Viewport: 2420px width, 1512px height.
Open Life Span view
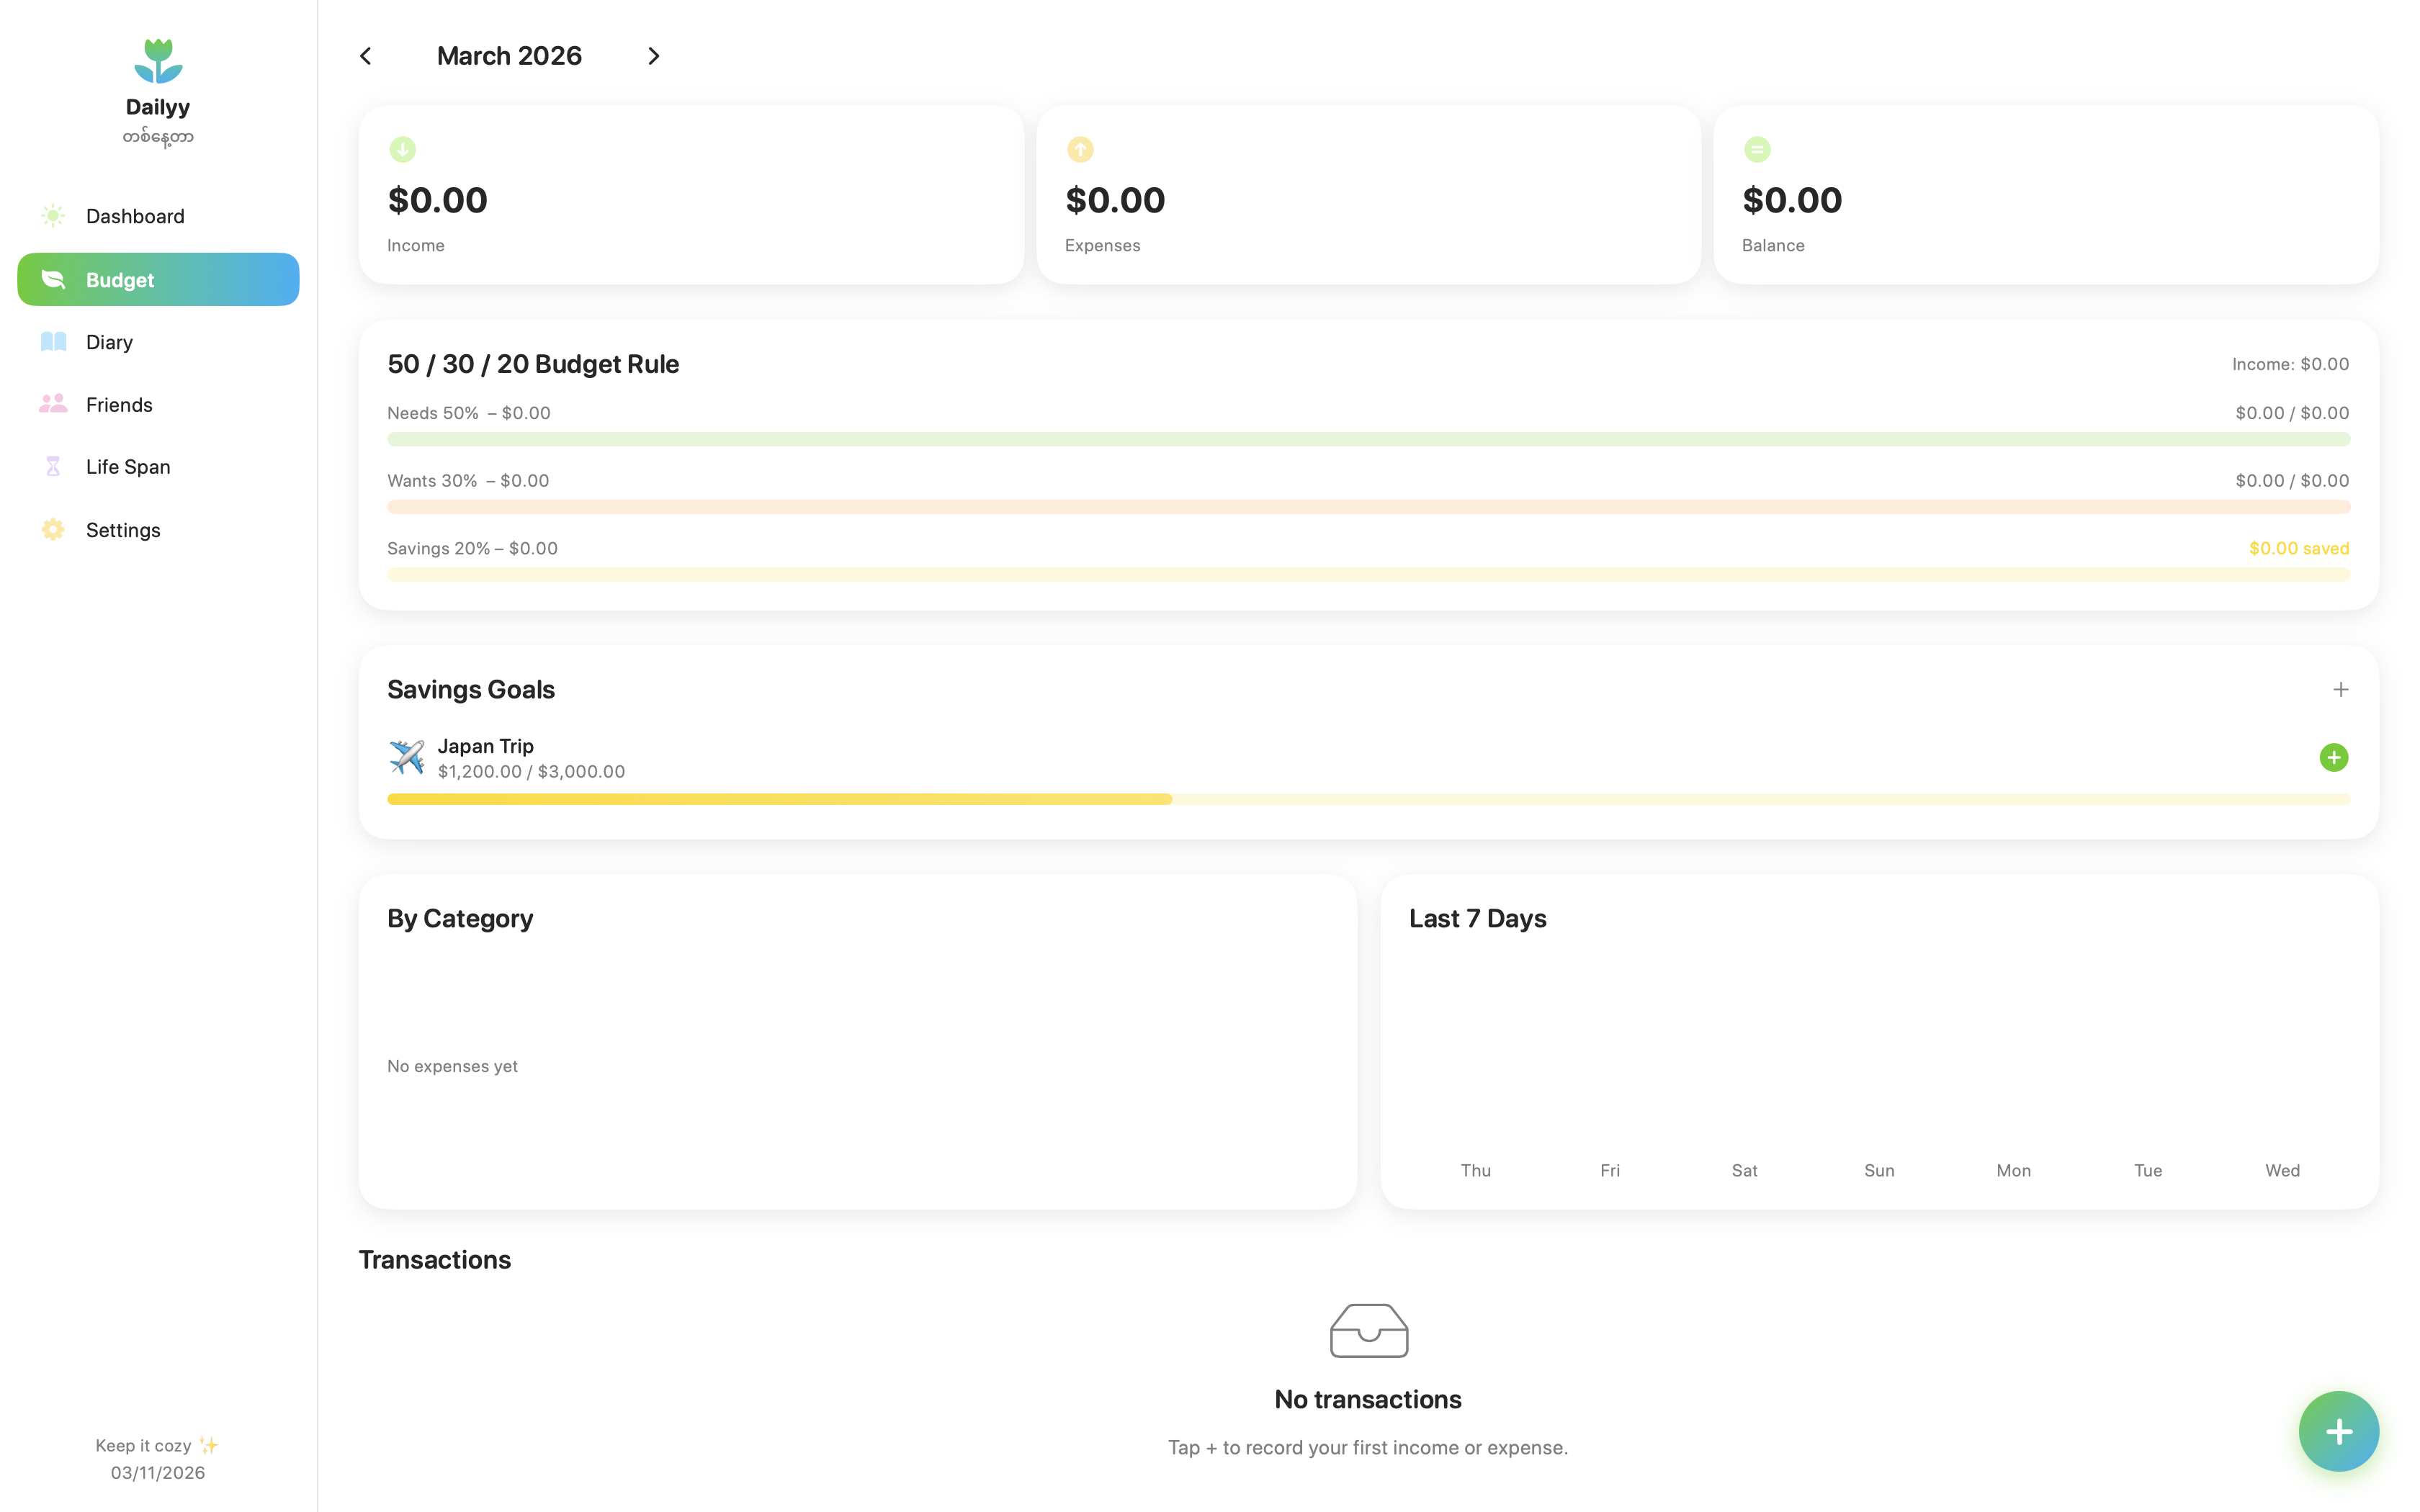(x=128, y=467)
